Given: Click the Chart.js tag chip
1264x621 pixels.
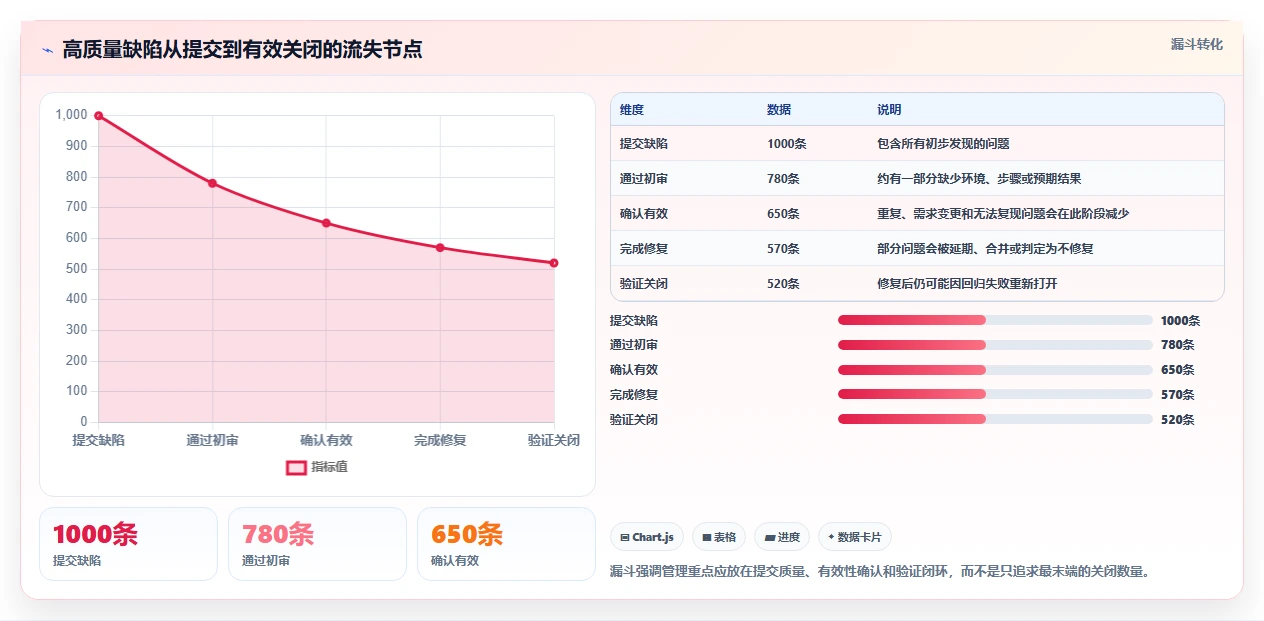Looking at the screenshot, I should point(647,537).
